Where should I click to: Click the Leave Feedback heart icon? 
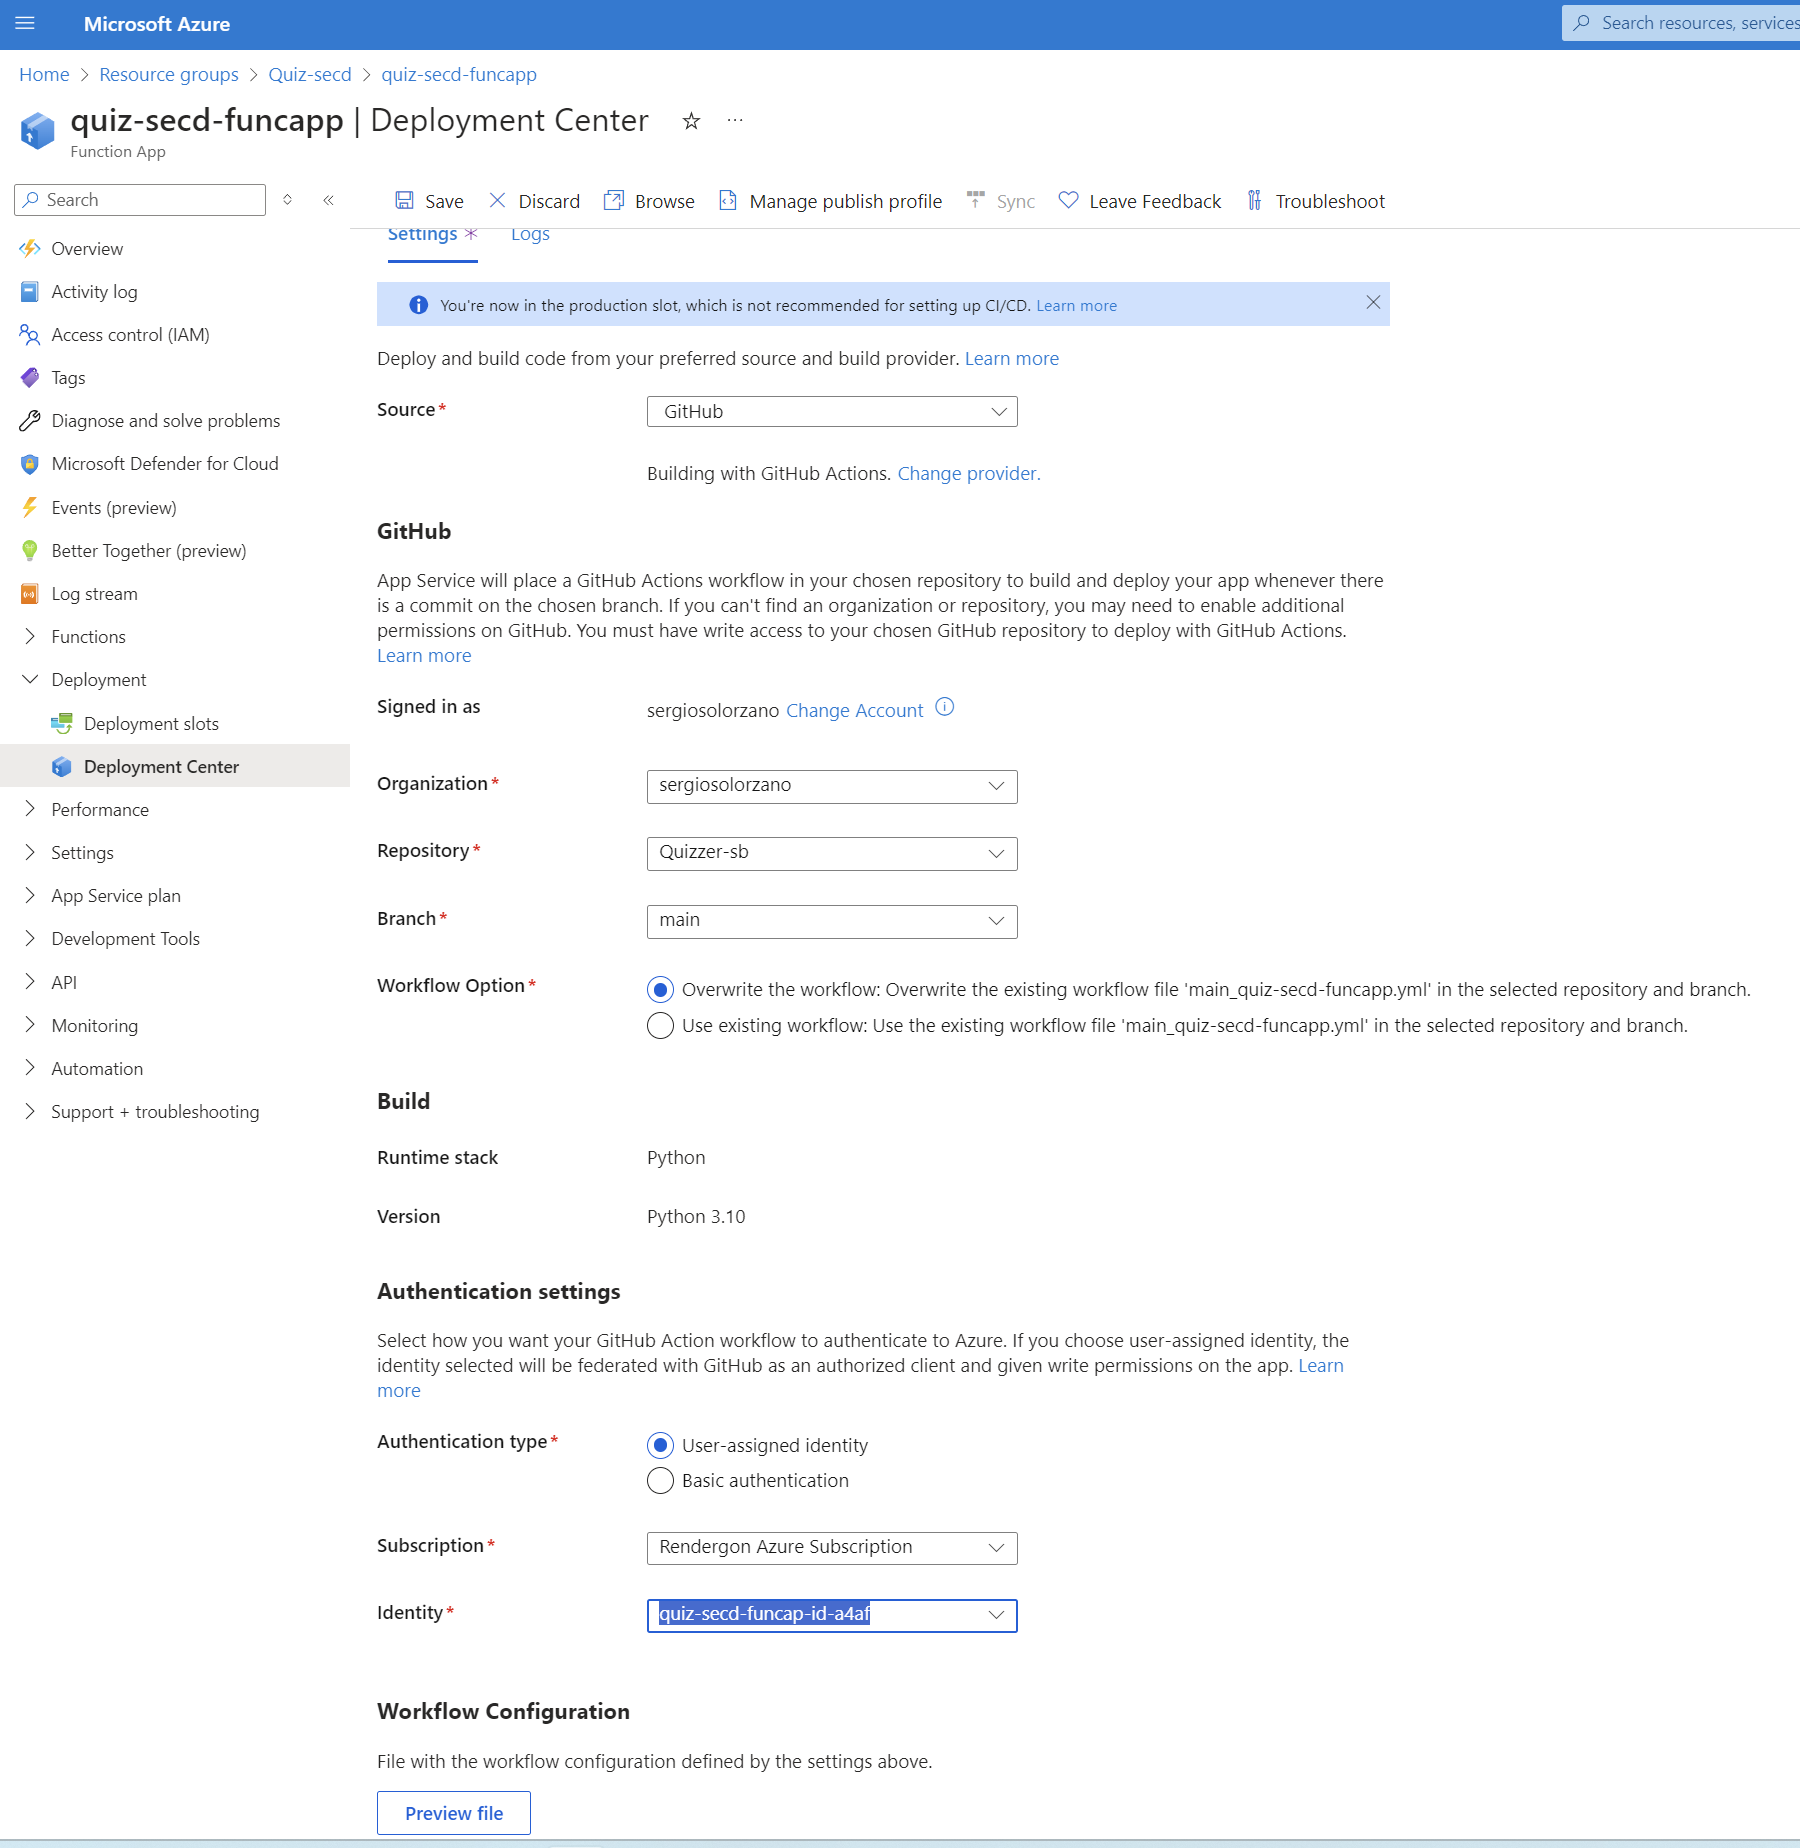pos(1068,200)
